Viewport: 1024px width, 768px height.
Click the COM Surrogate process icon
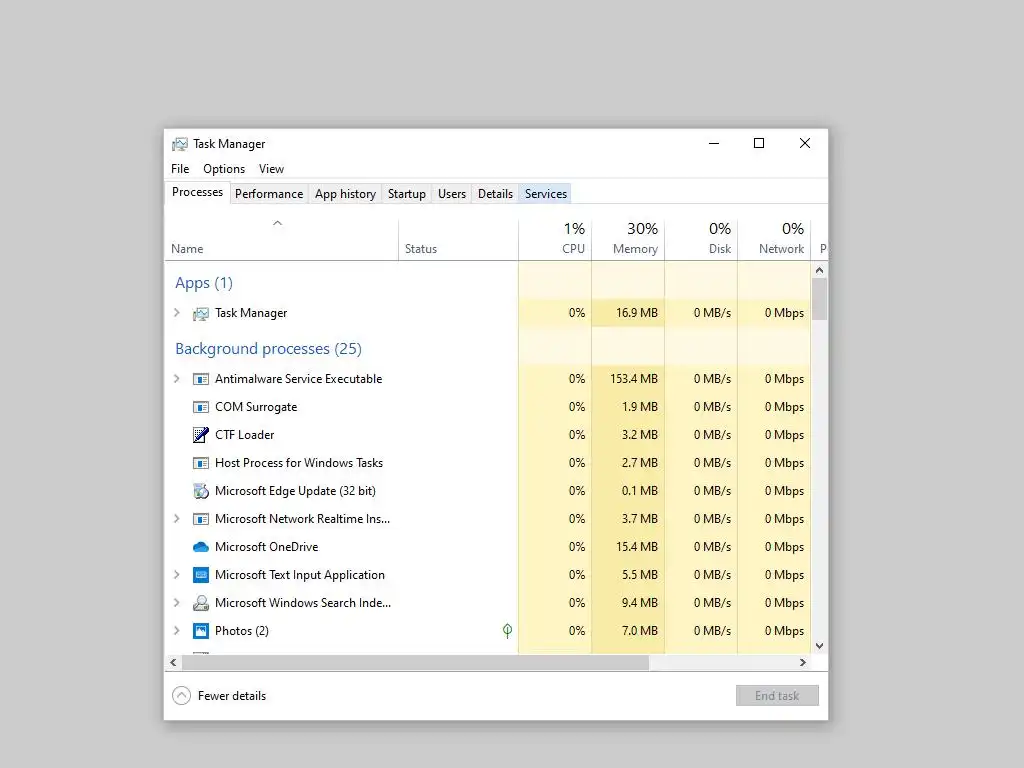coord(200,407)
